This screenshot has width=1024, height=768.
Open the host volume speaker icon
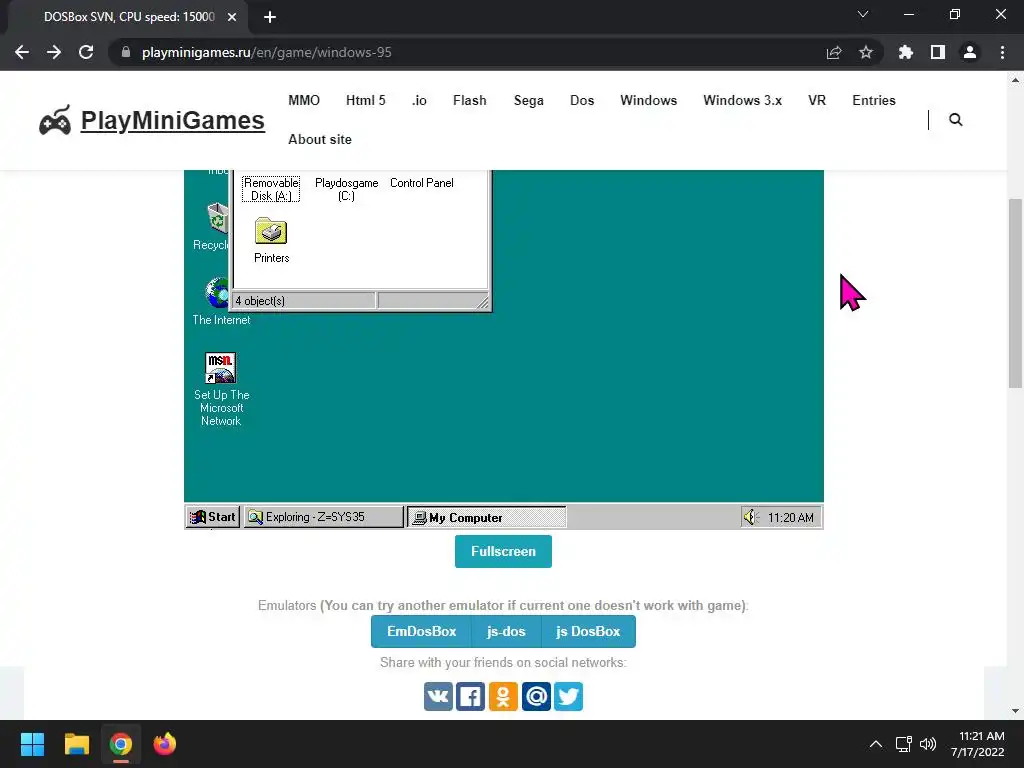pos(927,744)
